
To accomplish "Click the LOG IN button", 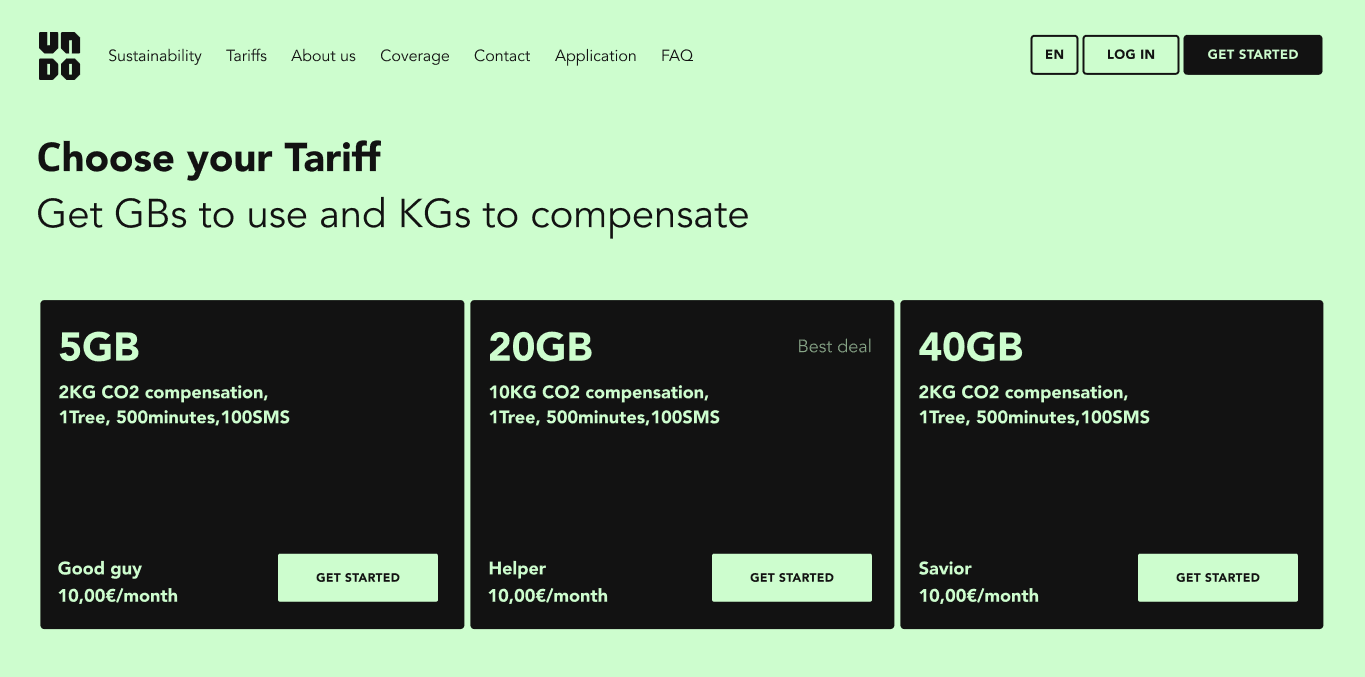I will pos(1131,55).
